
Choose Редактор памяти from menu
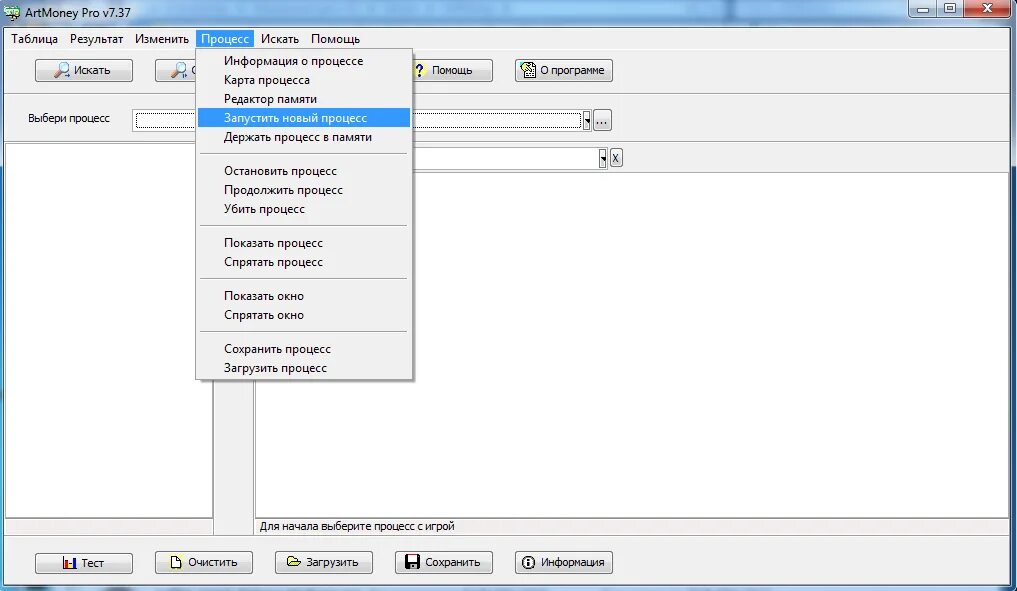click(304, 99)
